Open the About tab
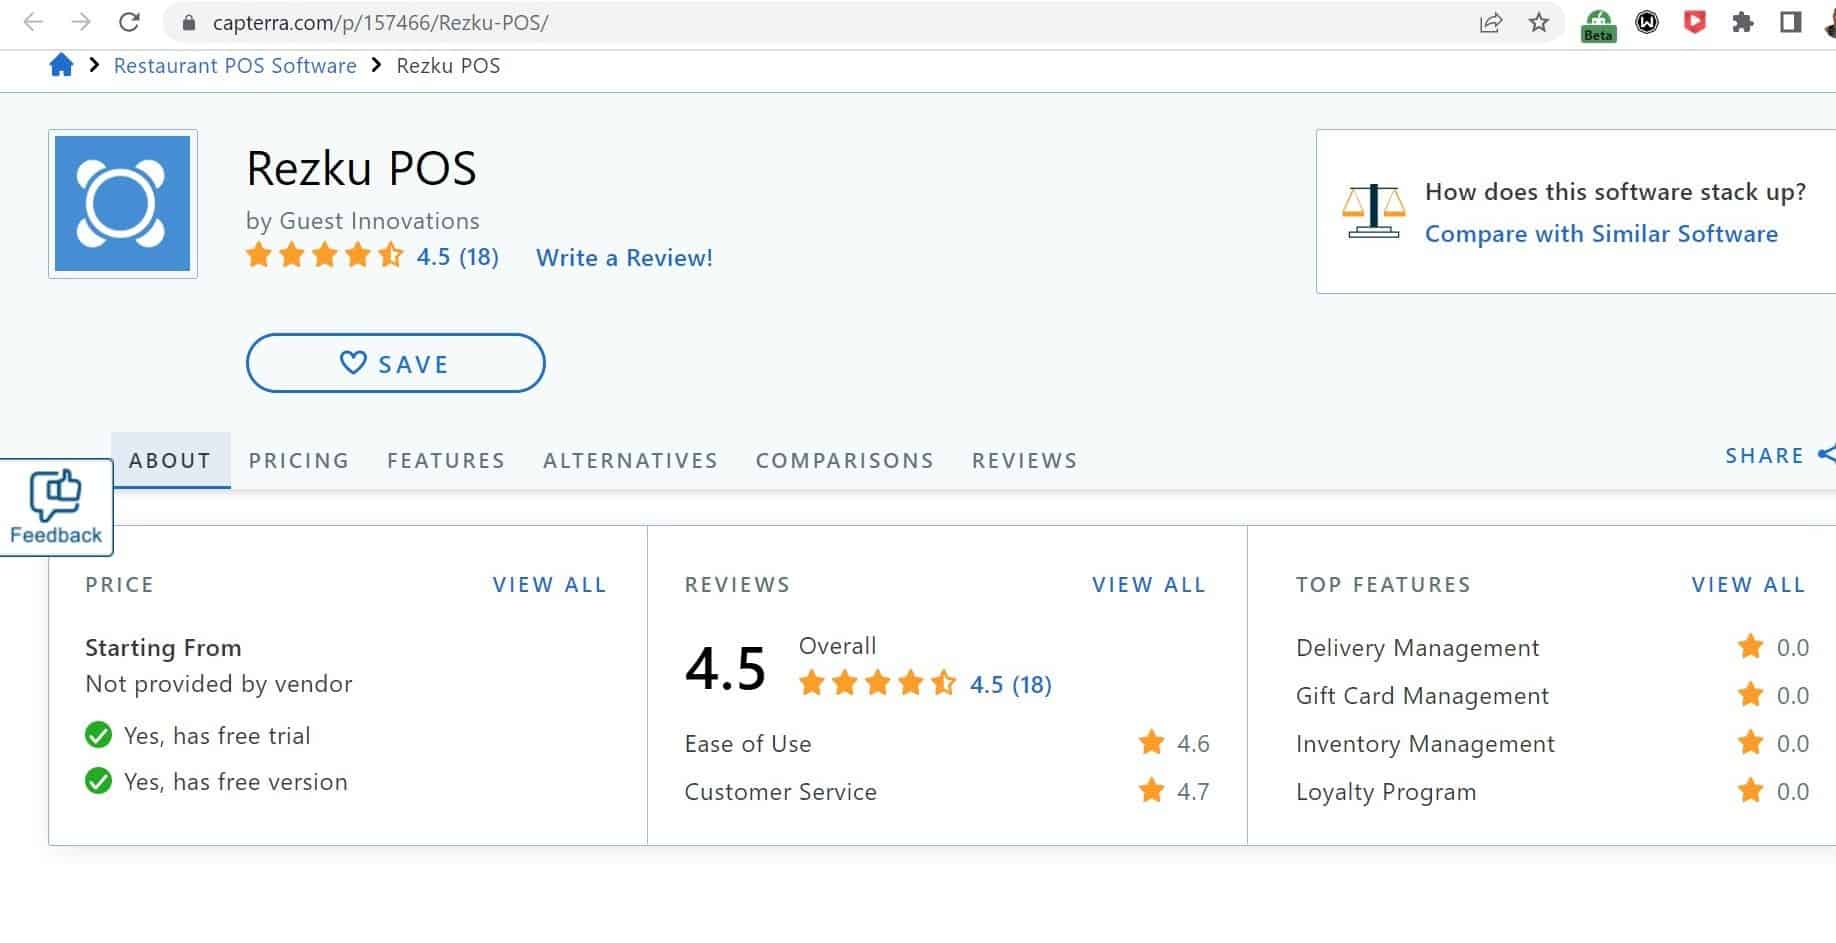Image resolution: width=1836 pixels, height=943 pixels. point(171,460)
